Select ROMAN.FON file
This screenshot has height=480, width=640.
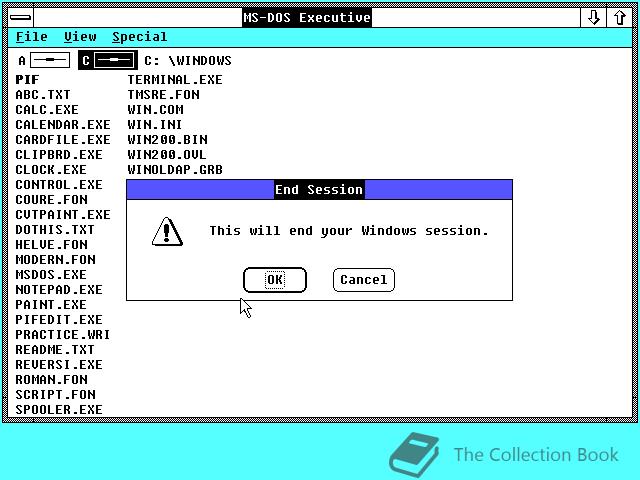pos(51,380)
